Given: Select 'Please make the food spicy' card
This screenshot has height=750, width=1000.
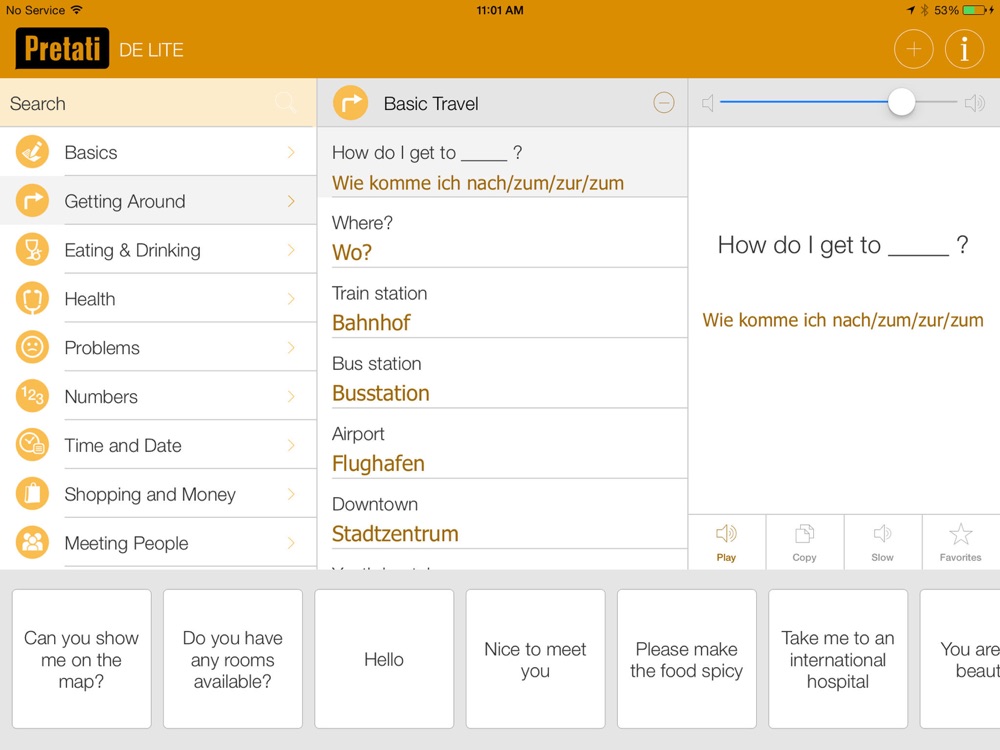Looking at the screenshot, I should tap(687, 659).
